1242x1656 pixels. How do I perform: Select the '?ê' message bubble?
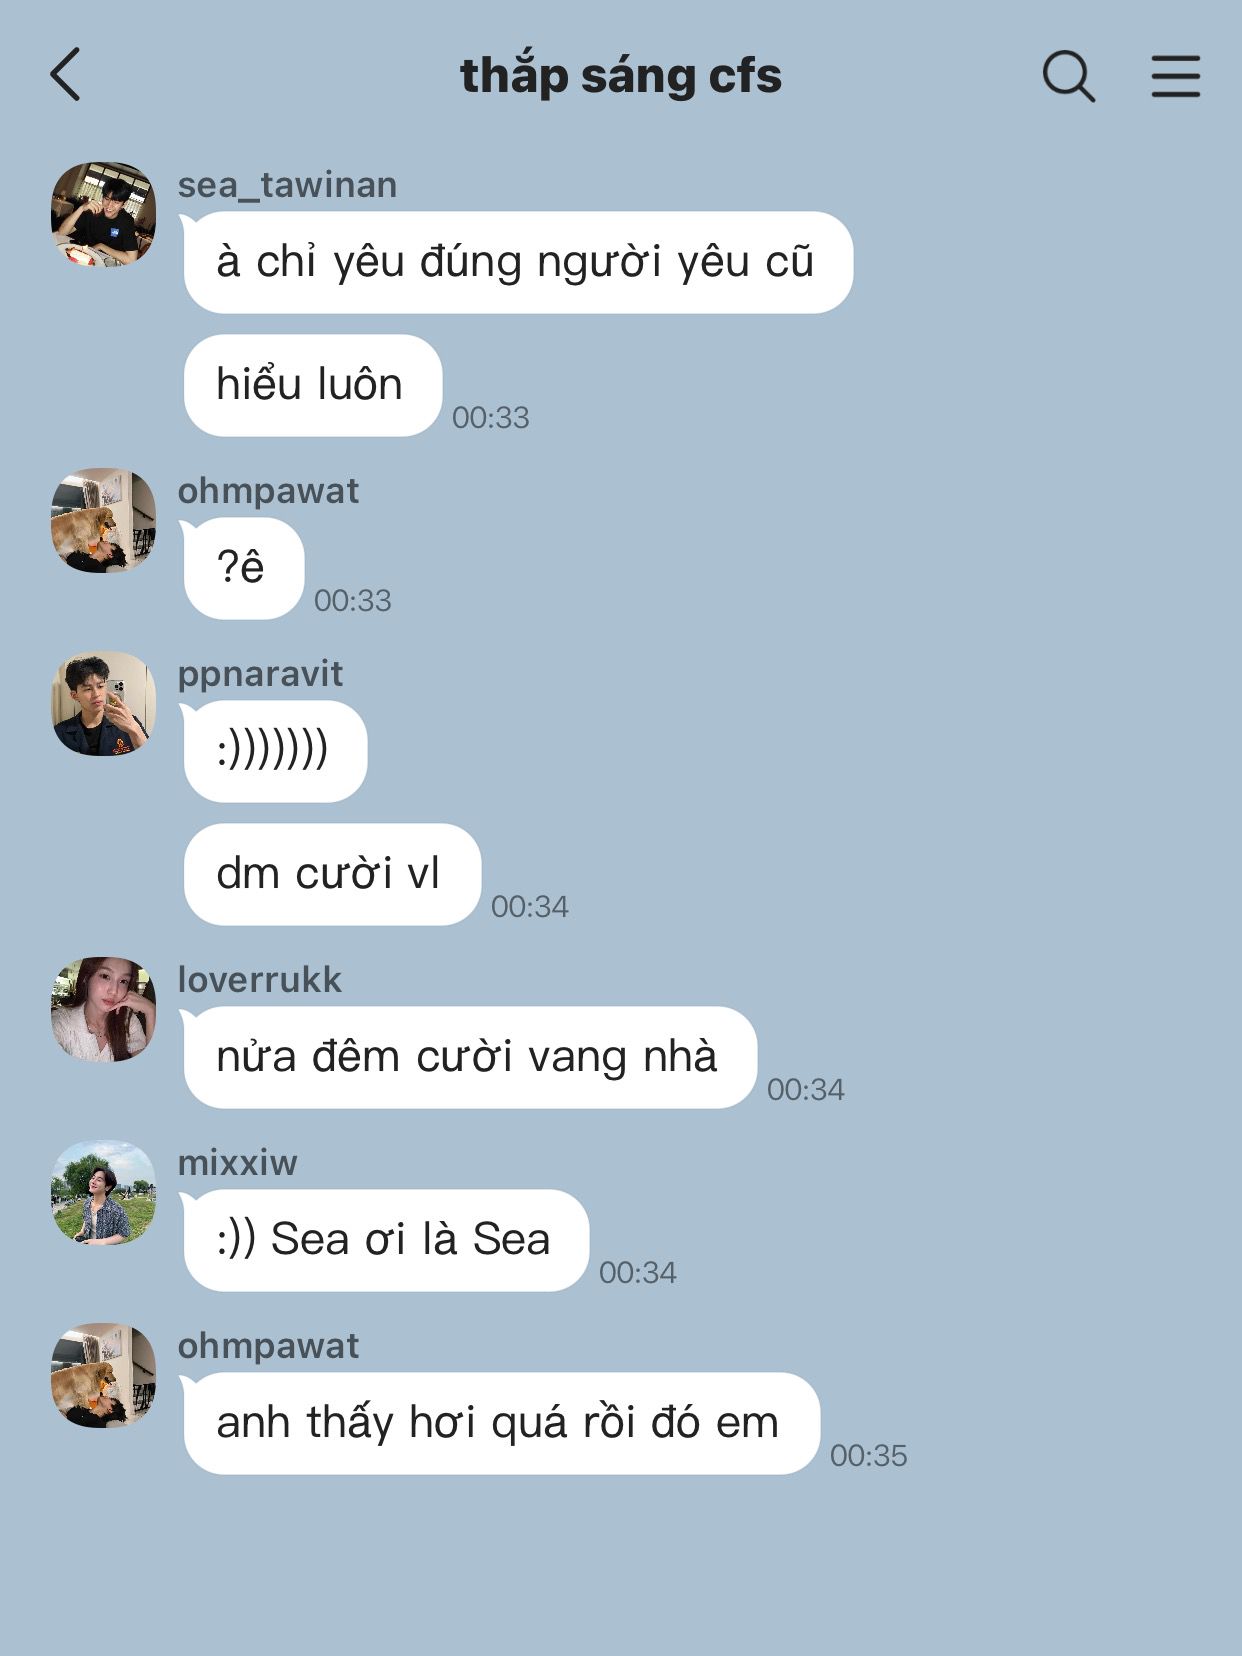(x=243, y=568)
